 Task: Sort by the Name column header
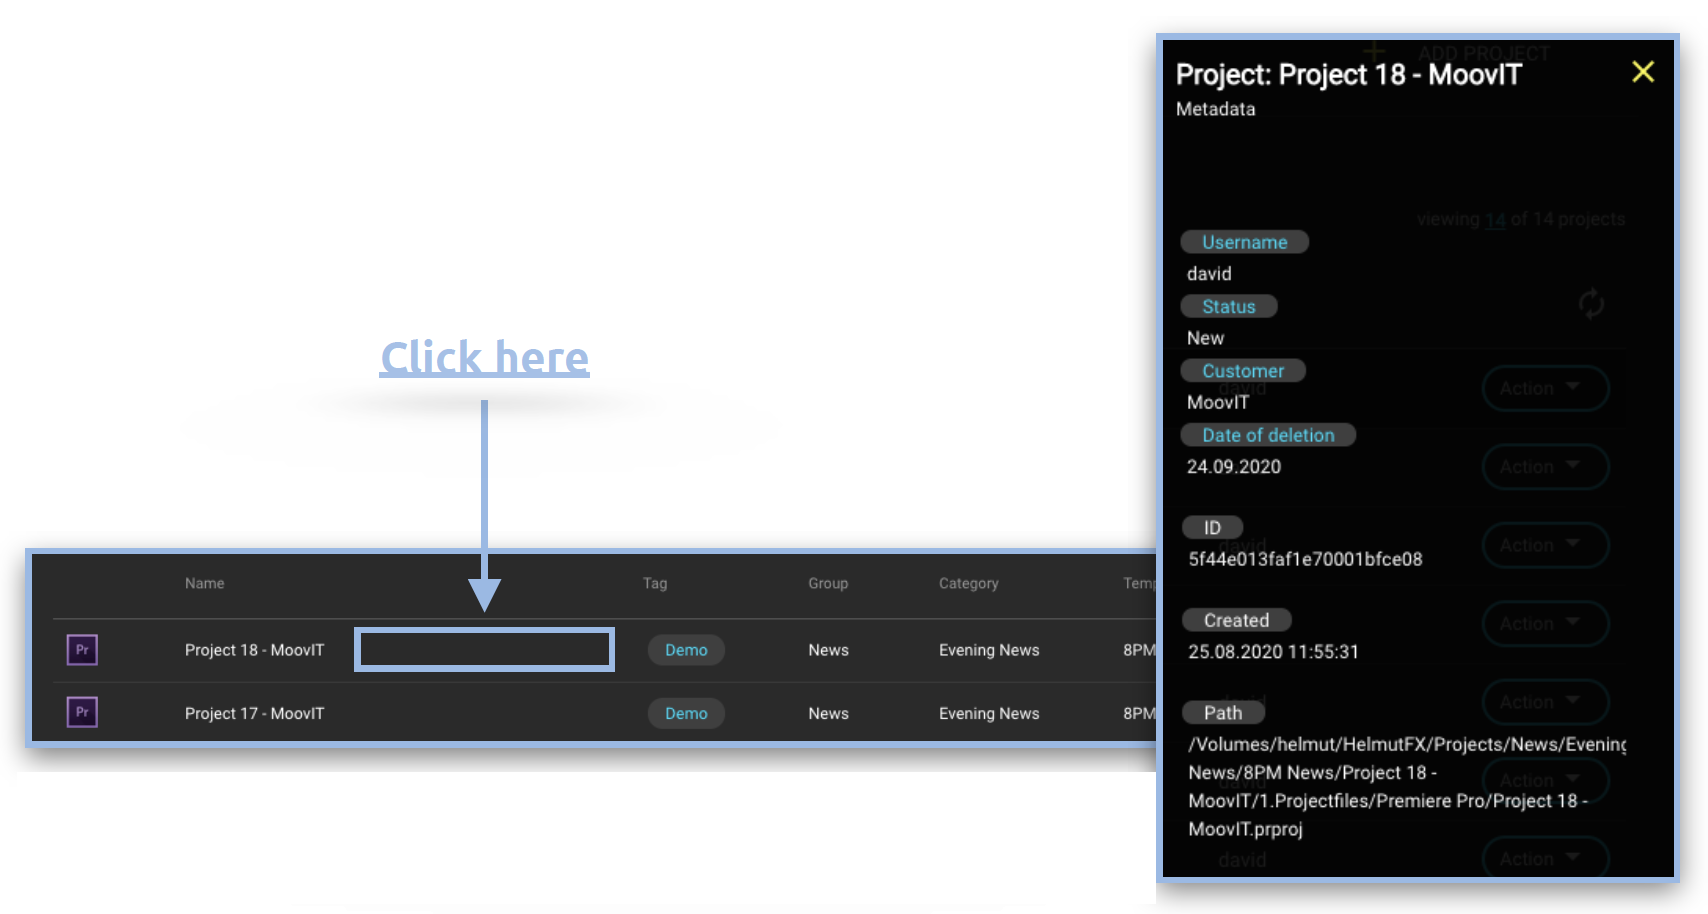(204, 583)
